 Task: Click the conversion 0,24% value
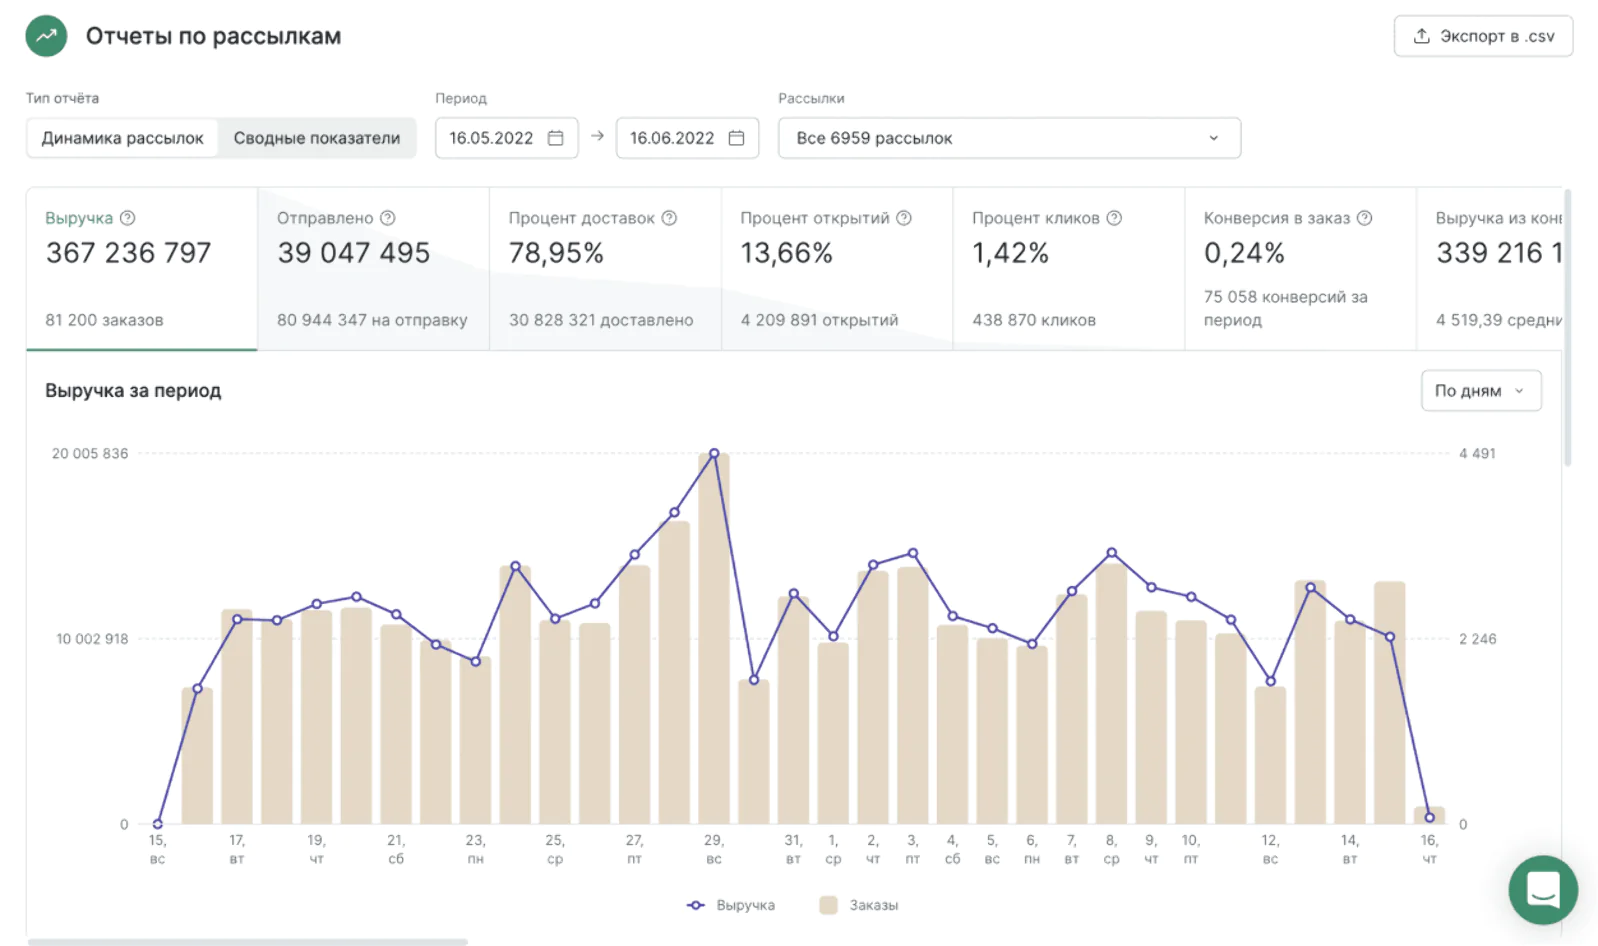[x=1244, y=253]
